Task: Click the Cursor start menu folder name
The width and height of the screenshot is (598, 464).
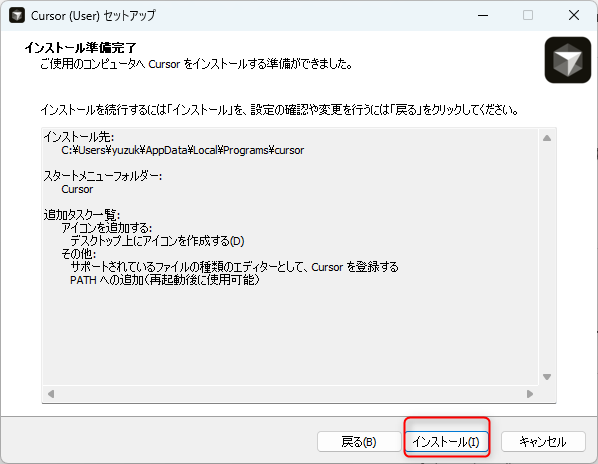Action: pos(77,189)
